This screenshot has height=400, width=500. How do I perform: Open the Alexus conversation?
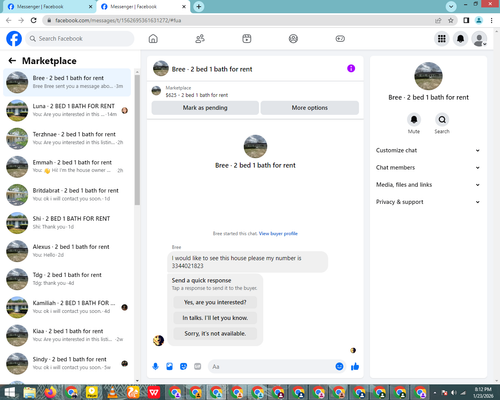pos(67,251)
